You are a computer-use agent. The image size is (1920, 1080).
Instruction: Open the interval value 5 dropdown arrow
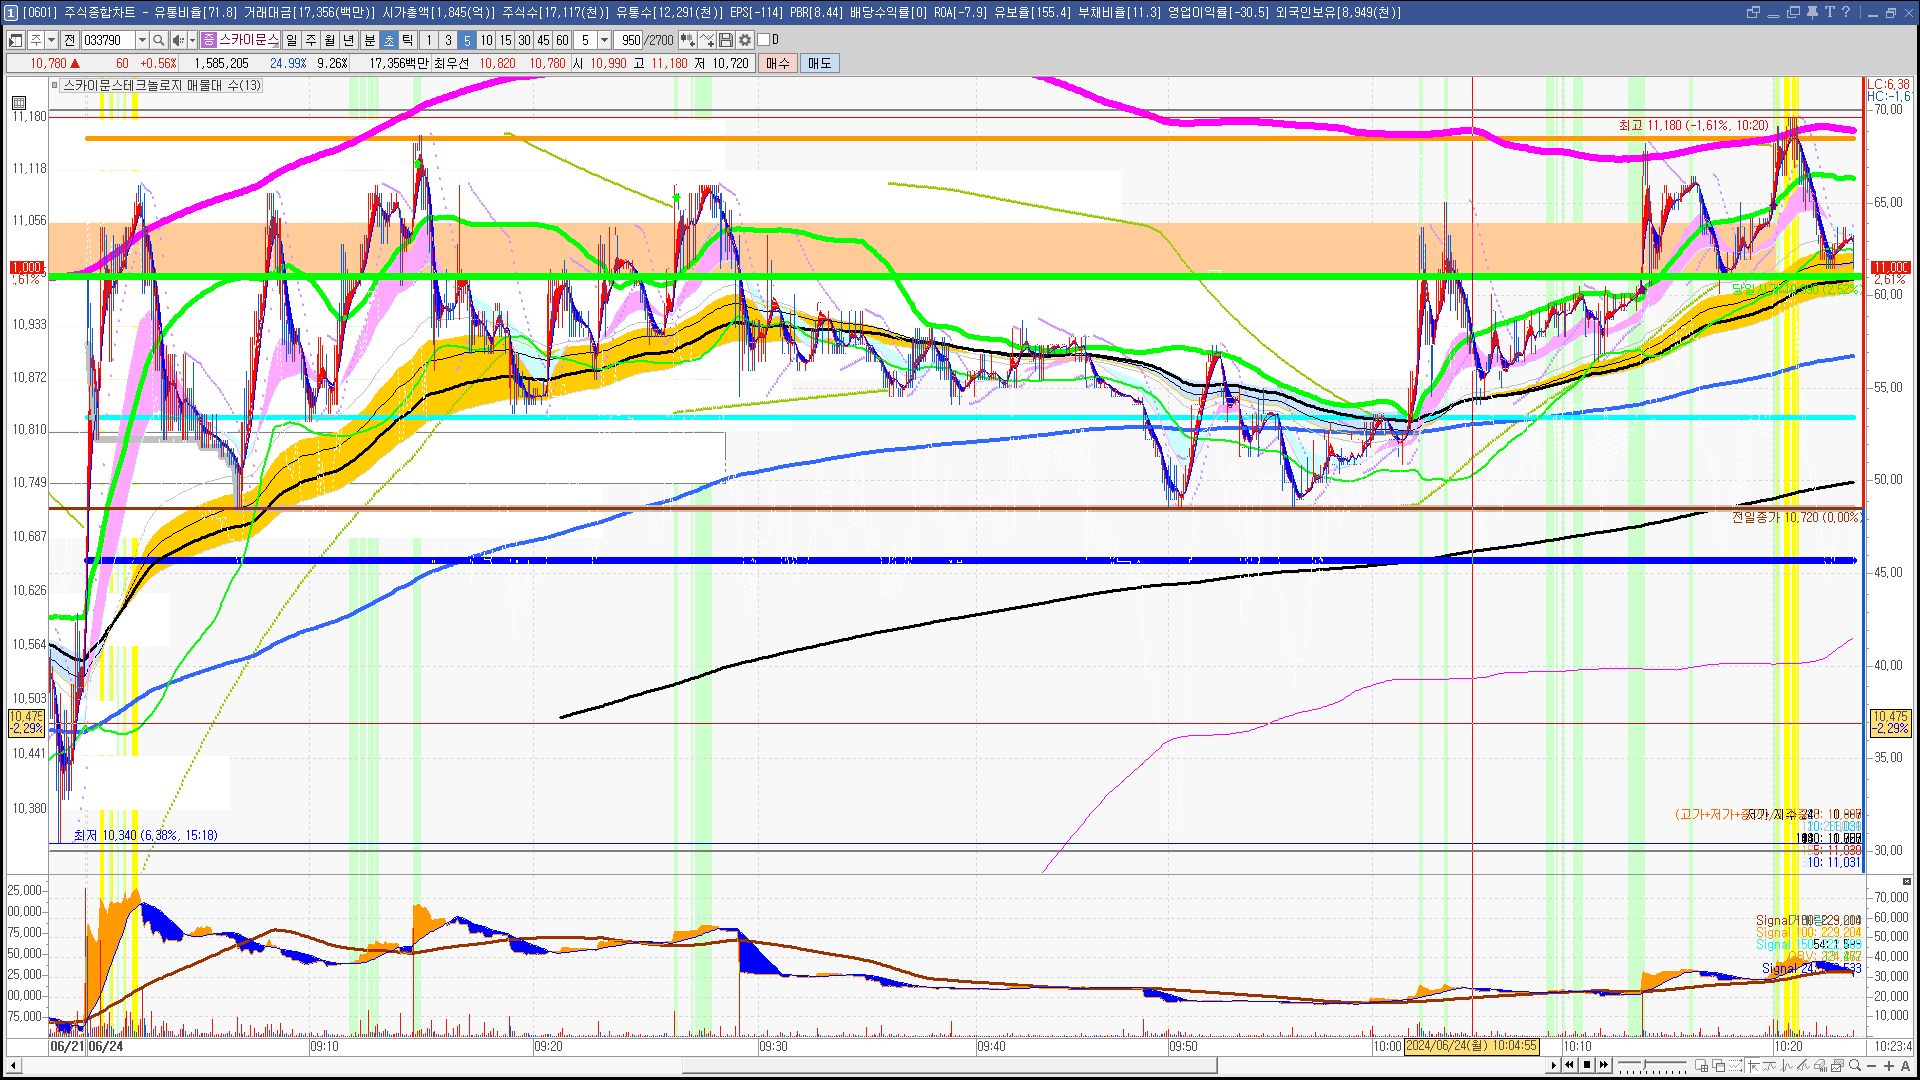[x=604, y=40]
